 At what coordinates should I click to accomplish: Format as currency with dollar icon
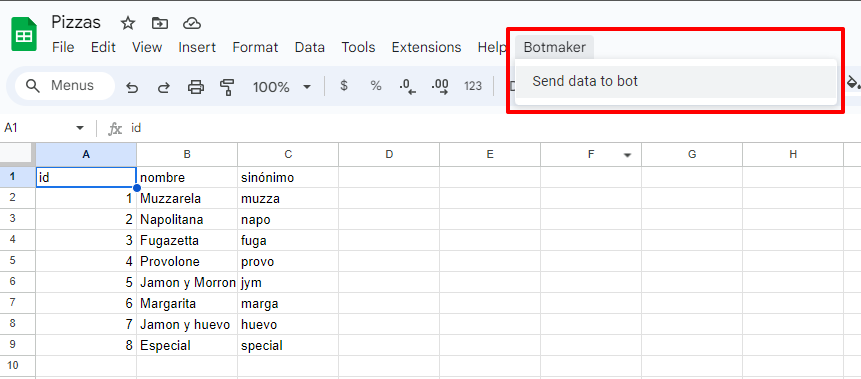click(x=344, y=86)
